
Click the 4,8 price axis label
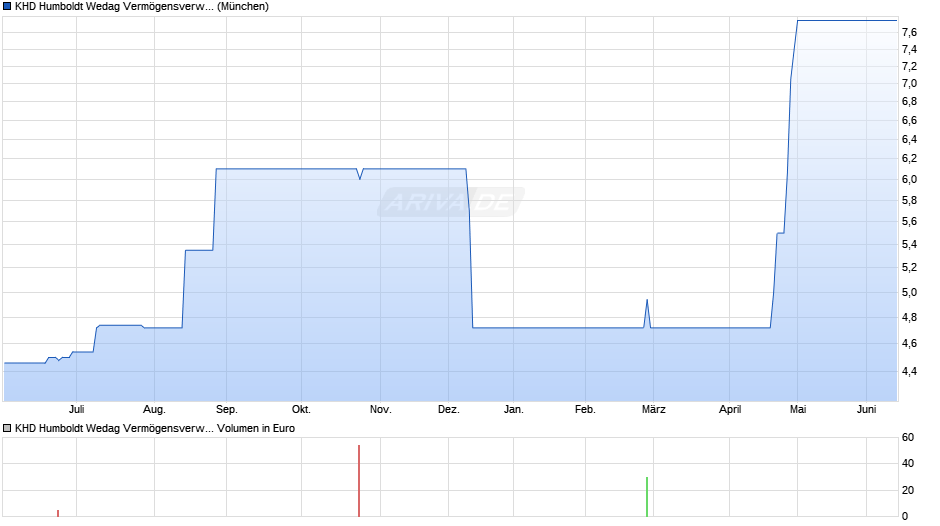pyautogui.click(x=909, y=317)
